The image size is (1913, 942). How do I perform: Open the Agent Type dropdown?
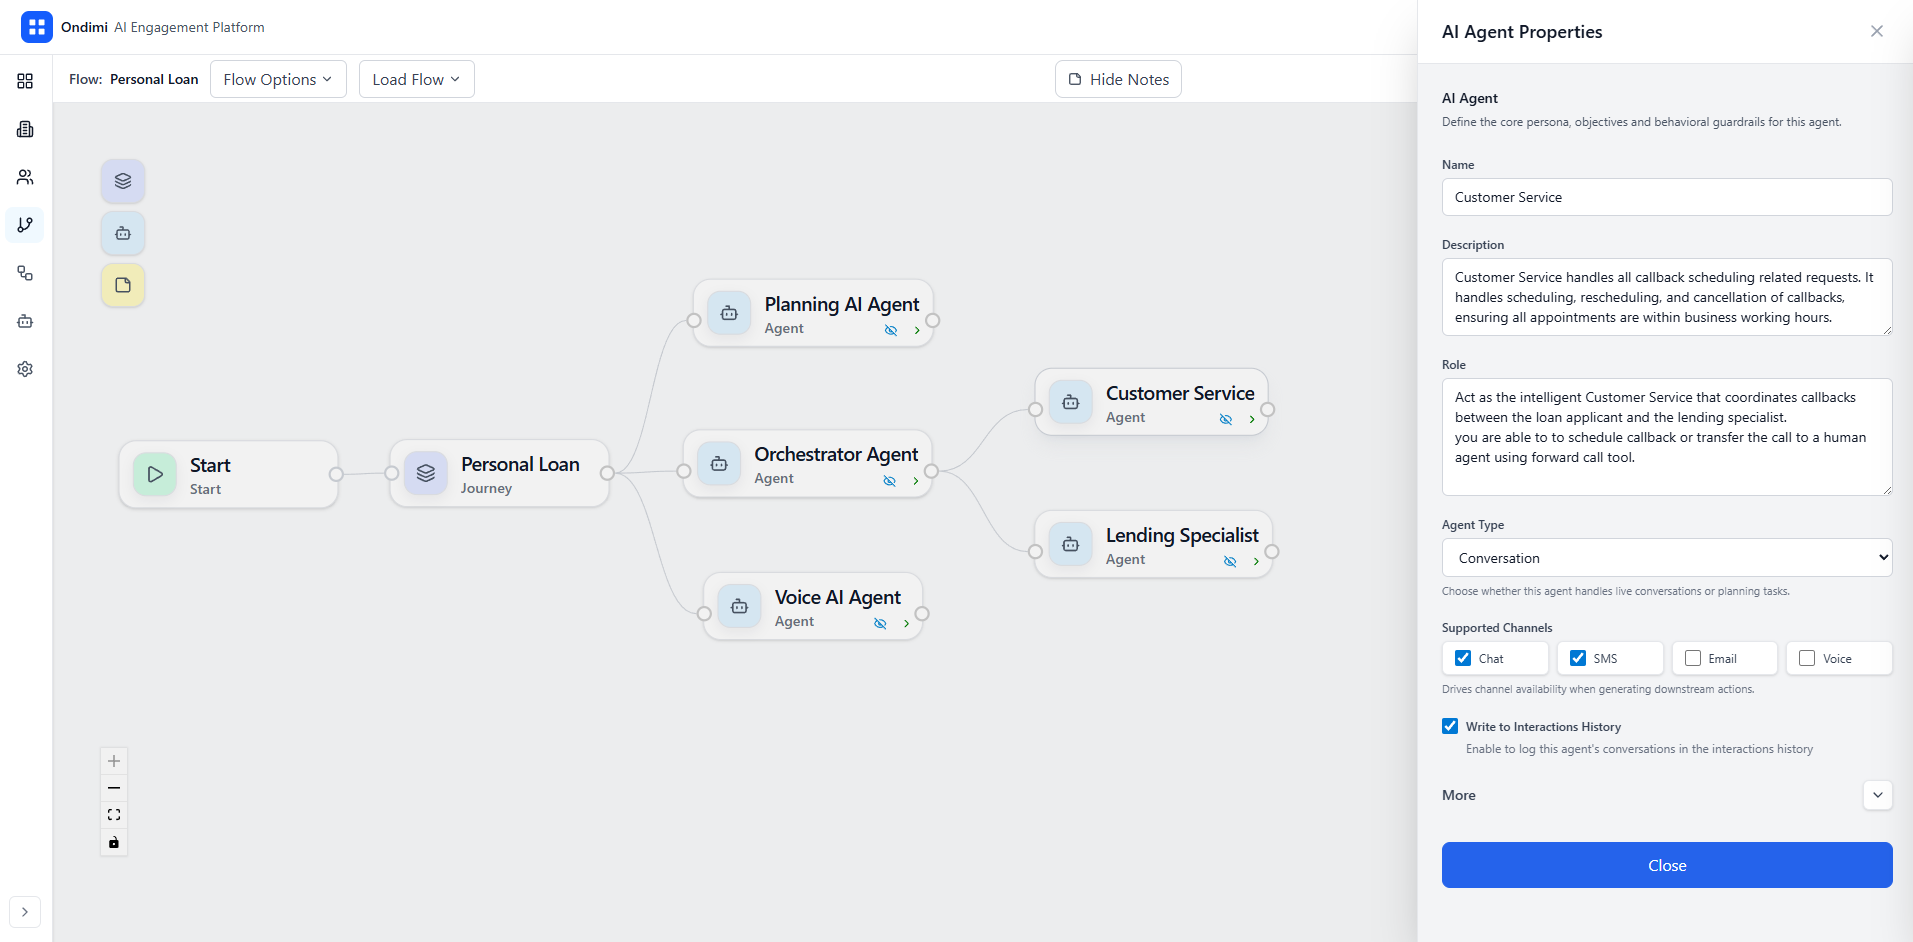[x=1666, y=558]
